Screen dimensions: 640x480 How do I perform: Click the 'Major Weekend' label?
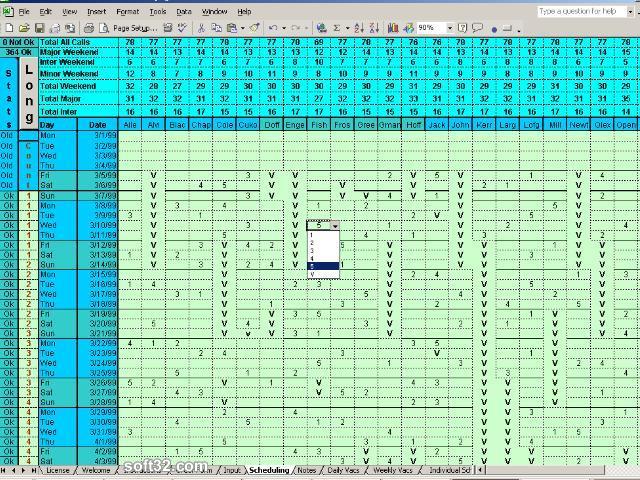(69, 52)
